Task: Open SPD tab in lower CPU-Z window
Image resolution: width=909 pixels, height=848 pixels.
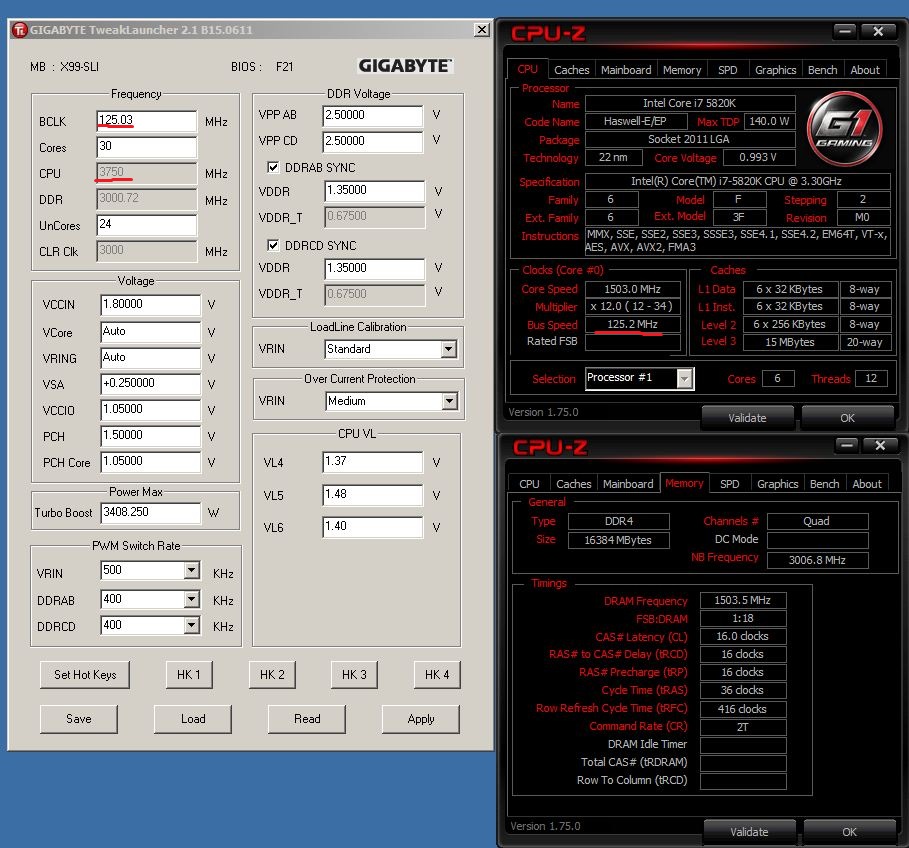Action: click(729, 484)
